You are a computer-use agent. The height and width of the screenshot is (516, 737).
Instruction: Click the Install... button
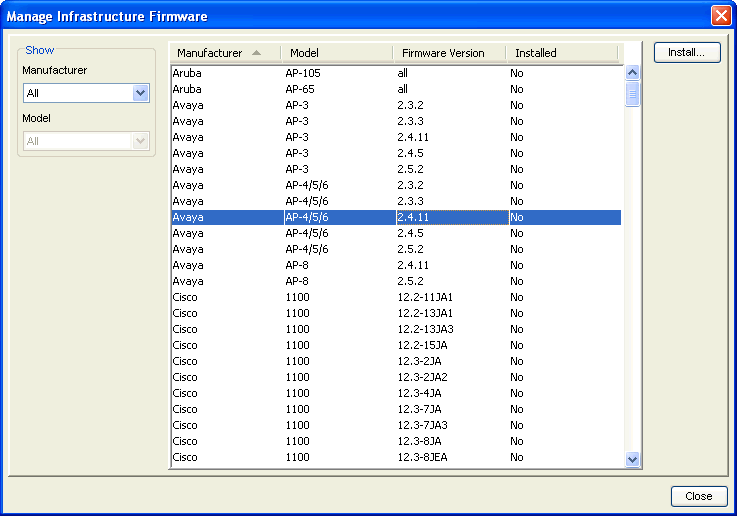(687, 52)
